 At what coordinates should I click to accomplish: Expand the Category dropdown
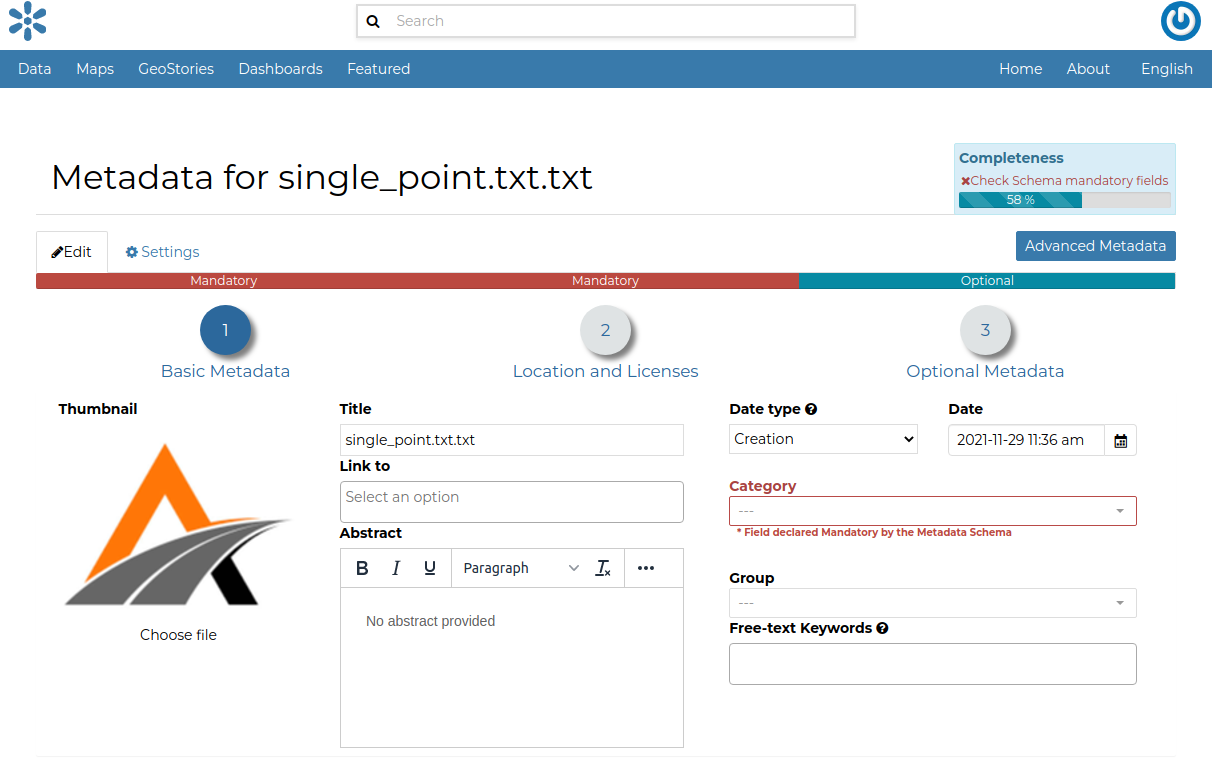point(932,511)
